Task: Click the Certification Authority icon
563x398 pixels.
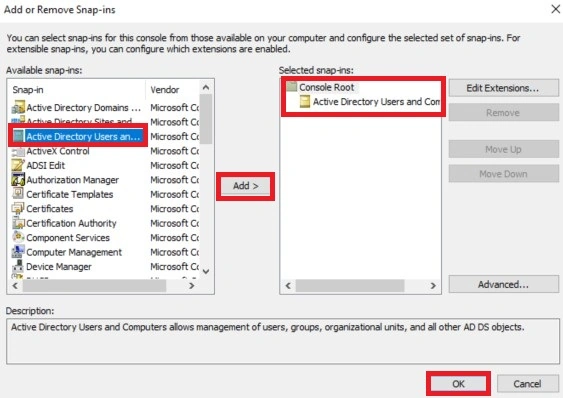Action: (x=18, y=223)
